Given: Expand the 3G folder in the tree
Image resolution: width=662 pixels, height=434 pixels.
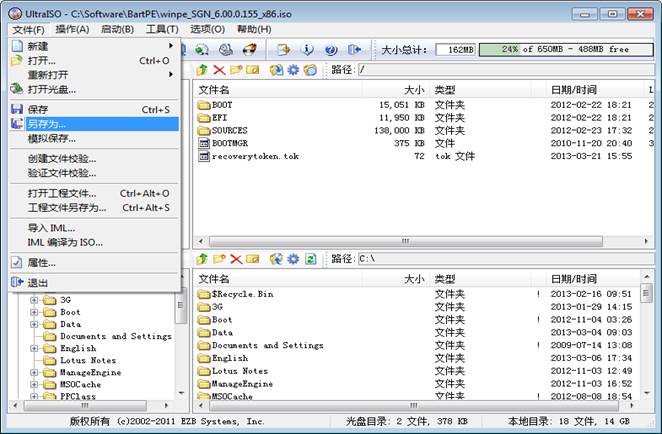Looking at the screenshot, I should coord(34,299).
